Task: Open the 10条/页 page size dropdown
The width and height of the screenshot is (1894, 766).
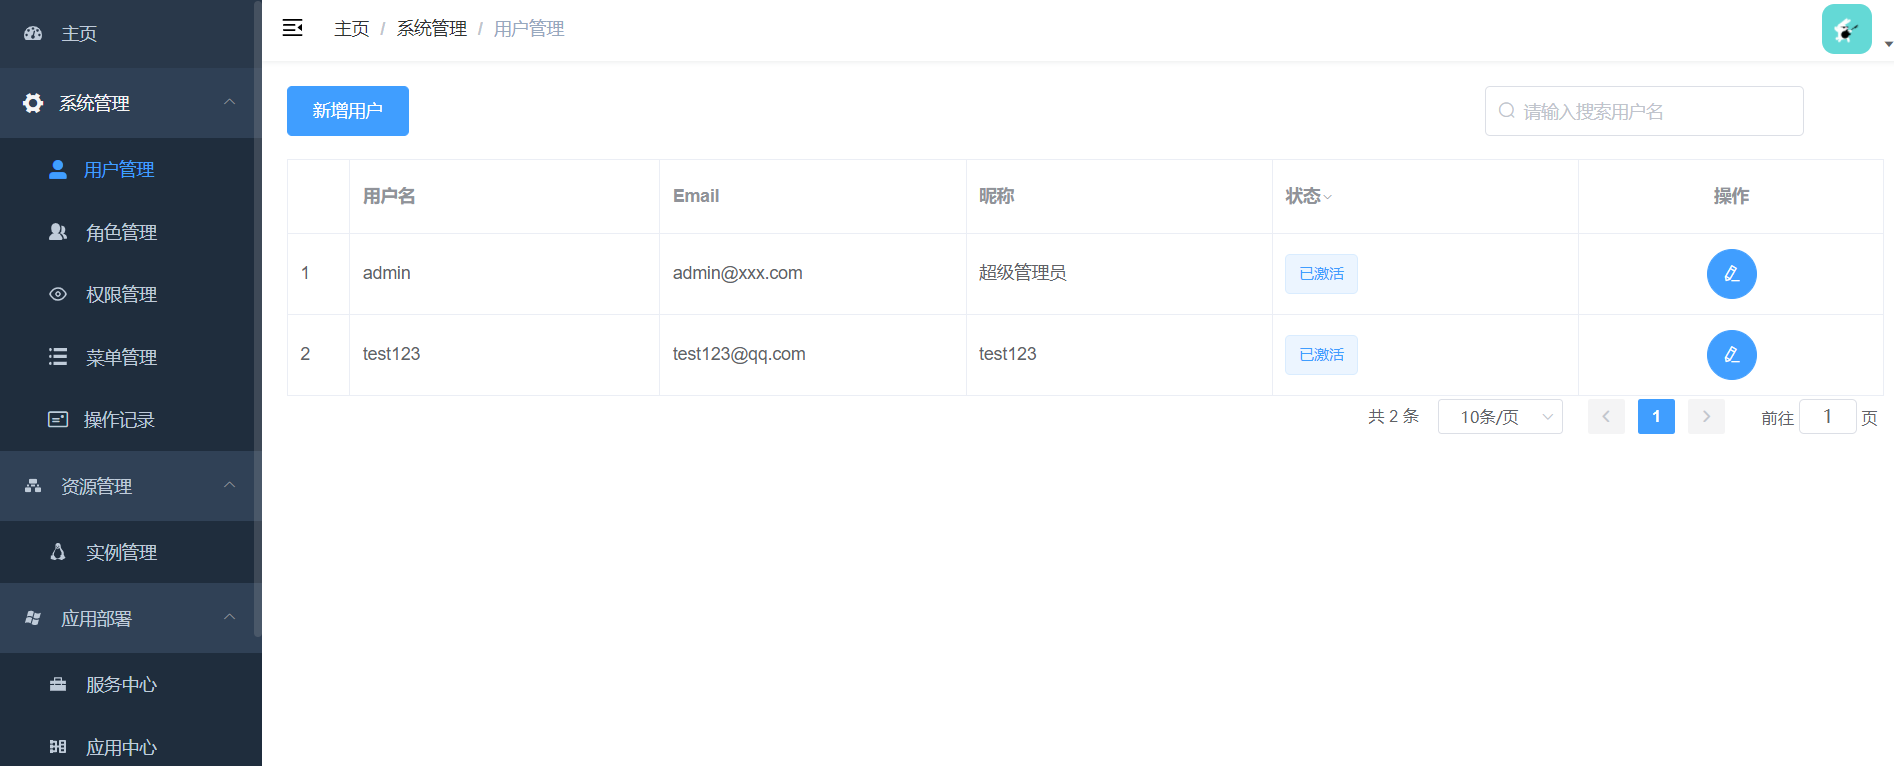Action: click(1500, 417)
